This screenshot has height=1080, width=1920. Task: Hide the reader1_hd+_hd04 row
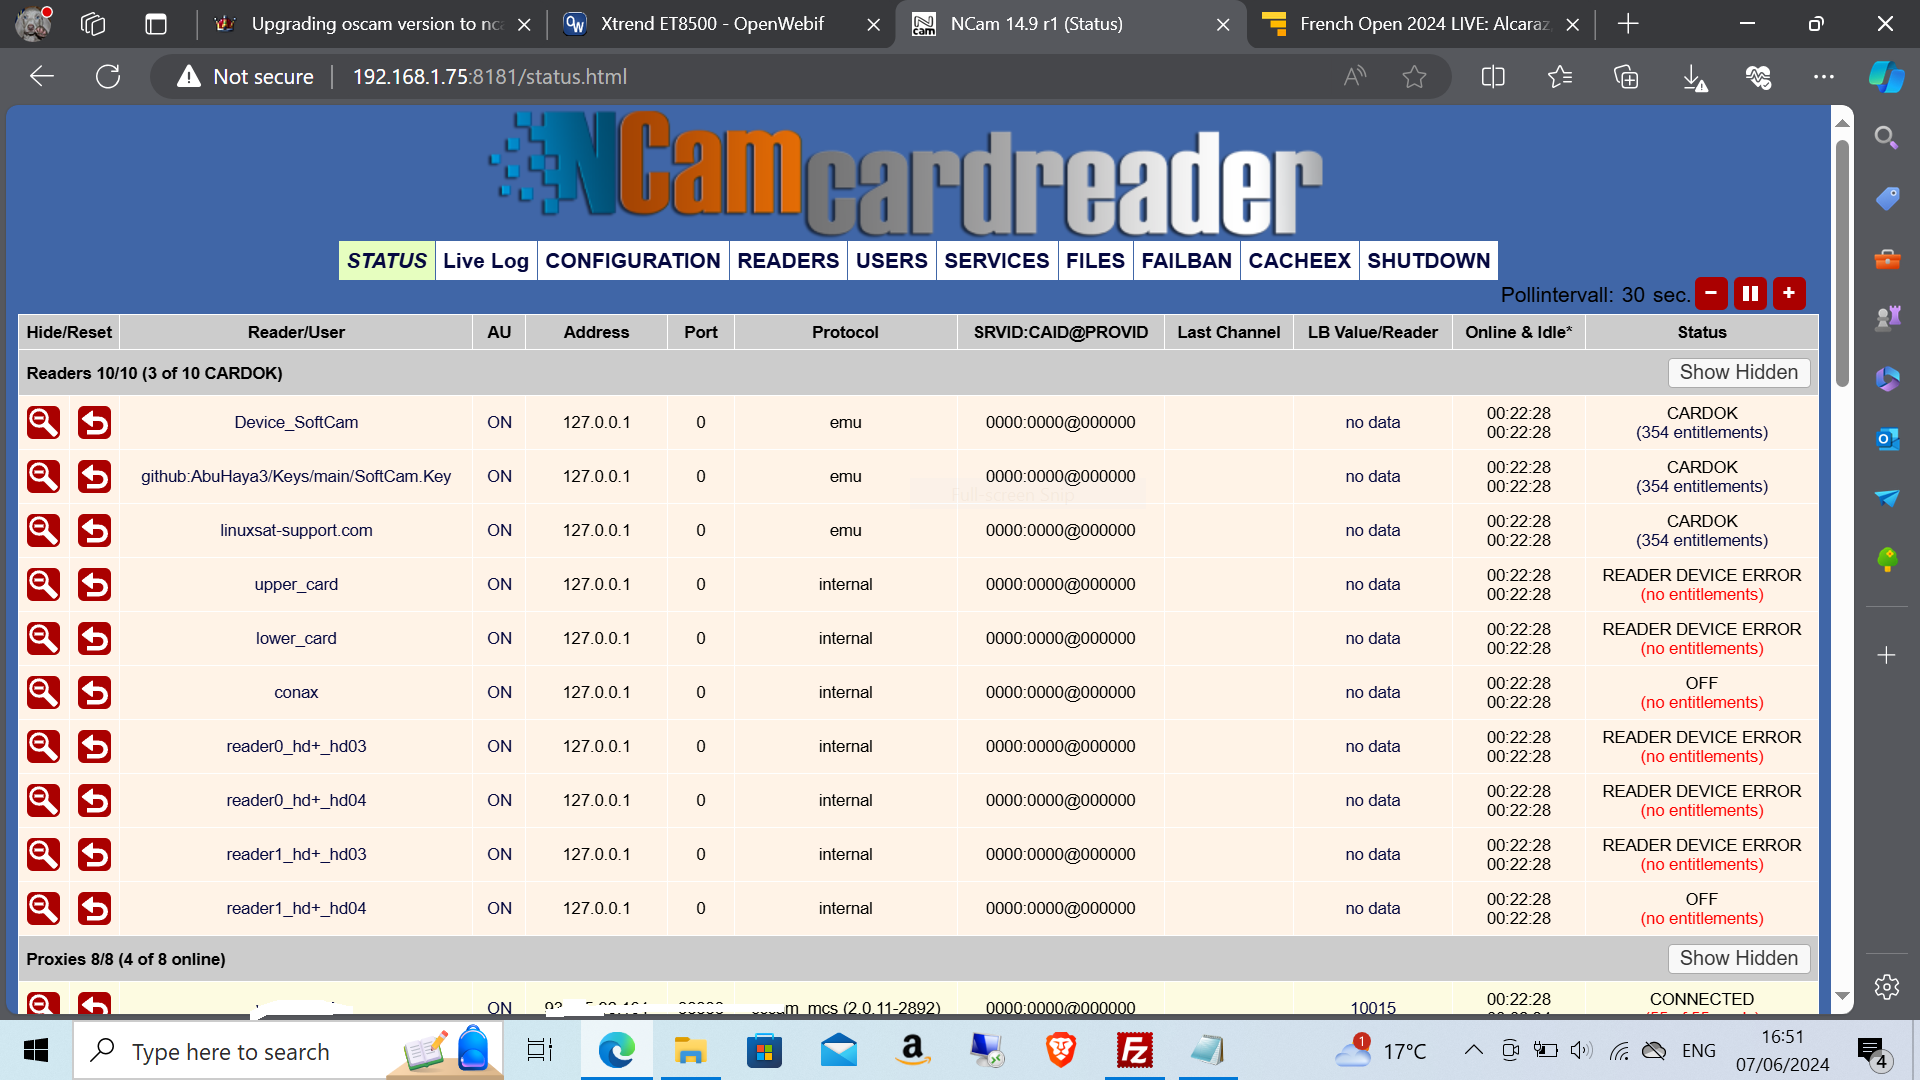click(x=43, y=909)
